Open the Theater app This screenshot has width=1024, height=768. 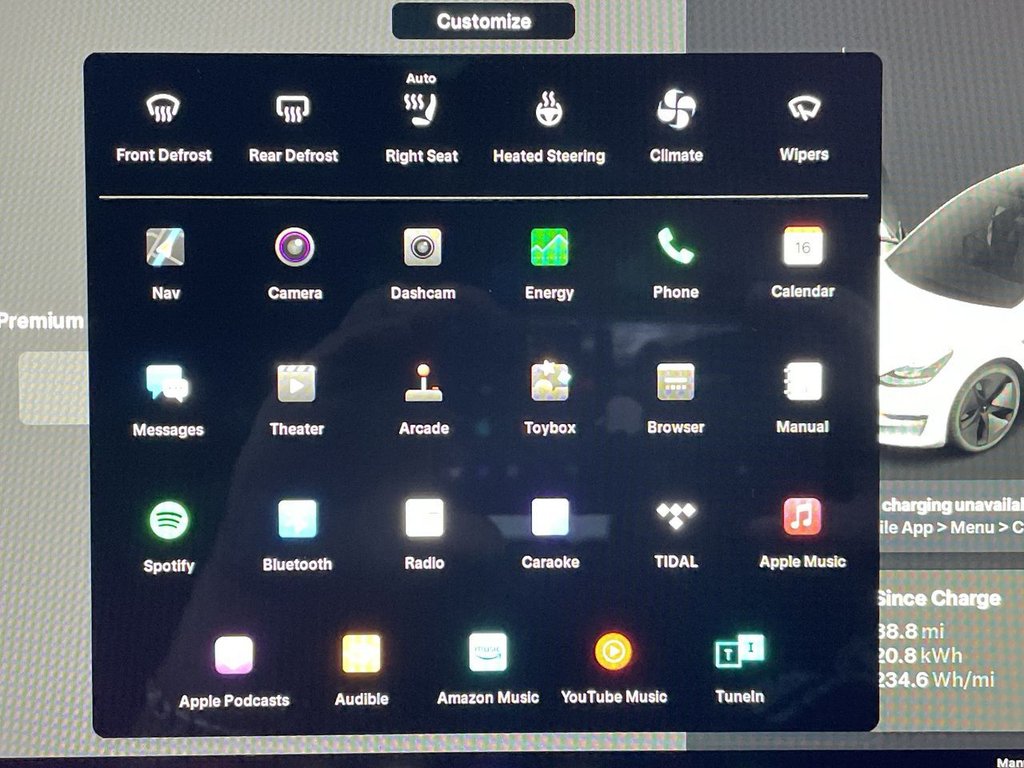pyautogui.click(x=296, y=383)
